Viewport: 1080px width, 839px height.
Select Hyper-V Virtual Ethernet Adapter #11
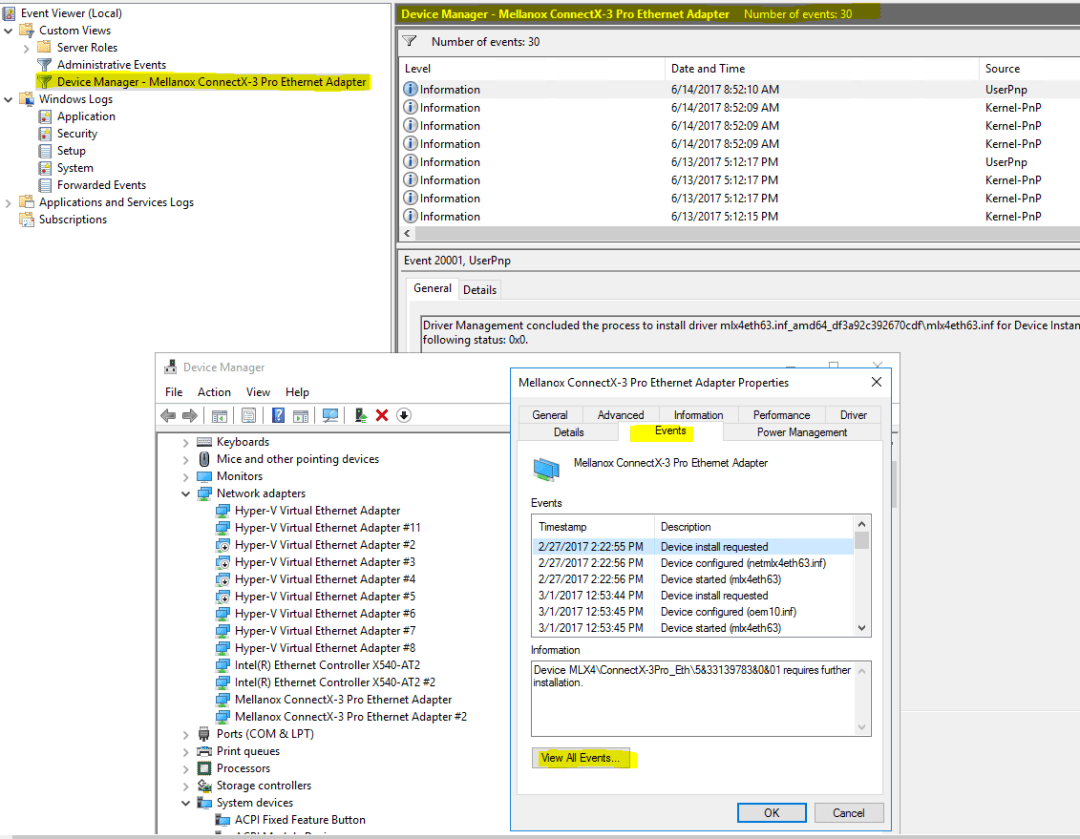[327, 528]
